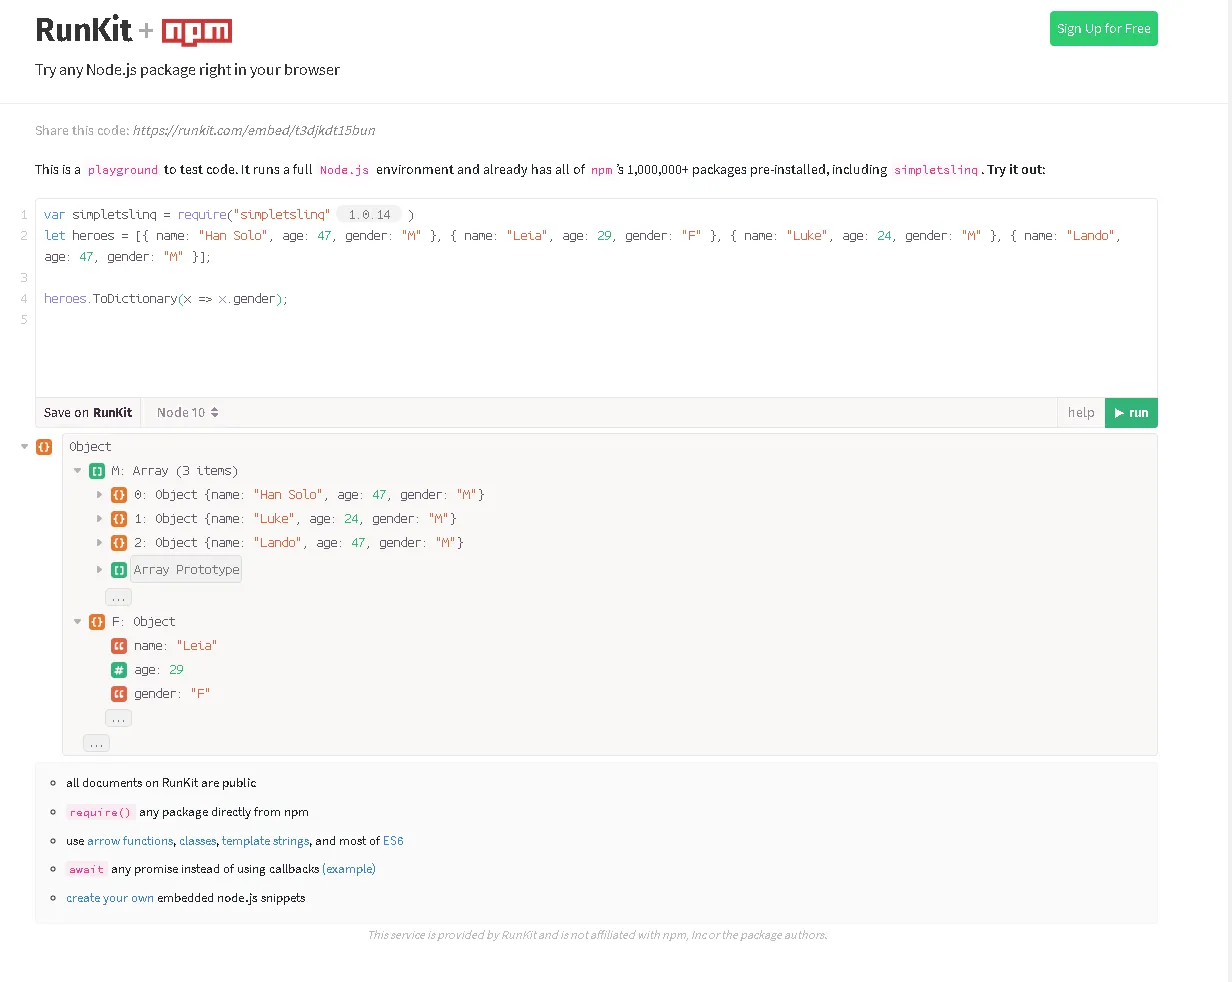Open the create your own link
1232x982 pixels.
(110, 898)
